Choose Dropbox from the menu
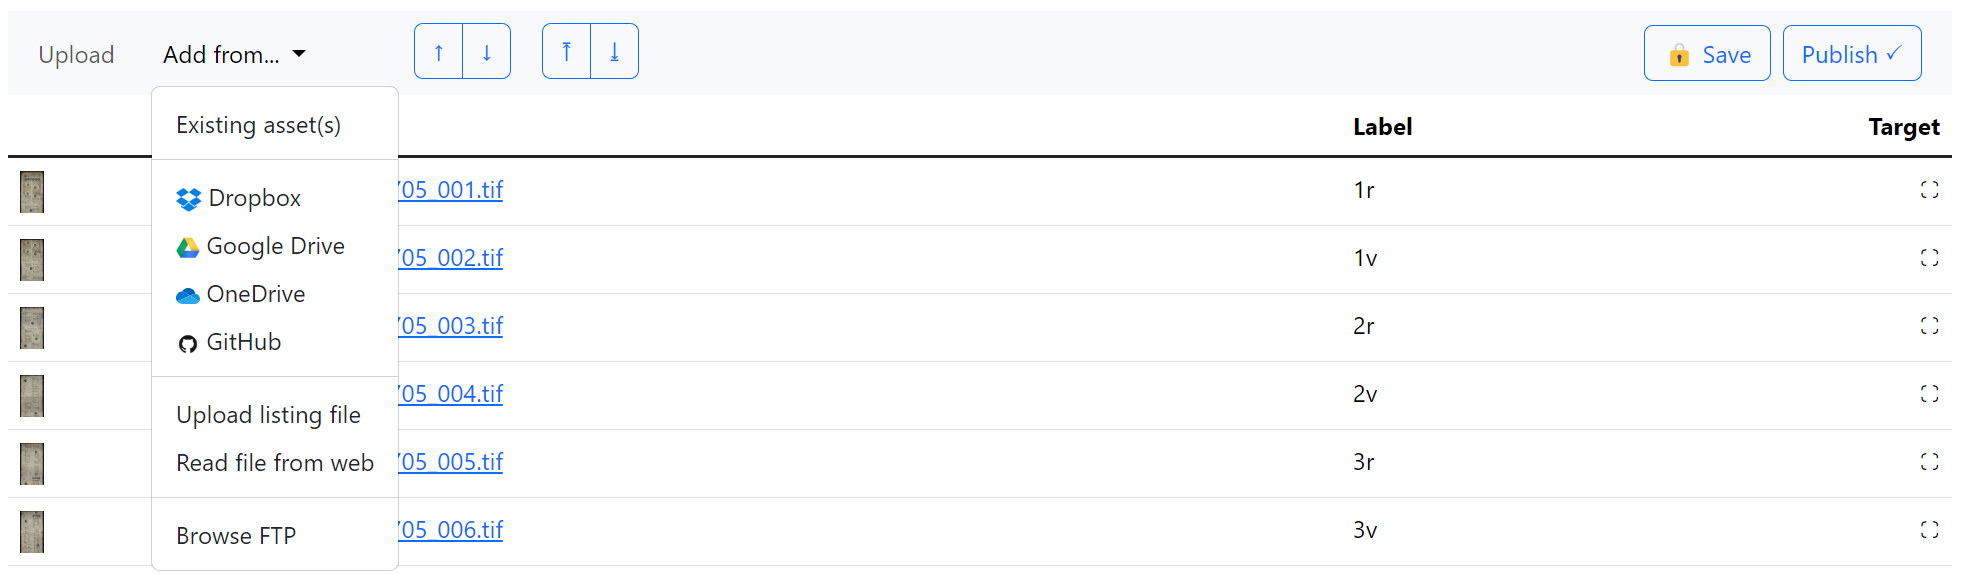 (x=254, y=198)
